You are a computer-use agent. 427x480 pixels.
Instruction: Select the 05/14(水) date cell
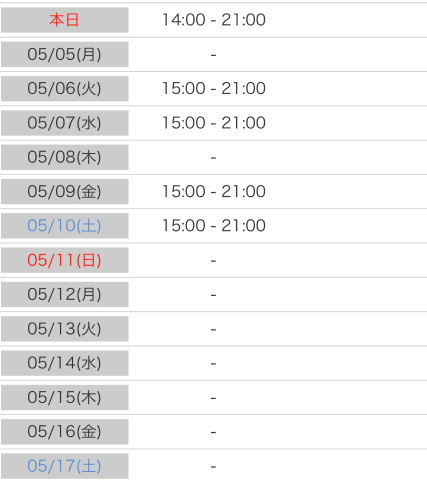(x=65, y=363)
